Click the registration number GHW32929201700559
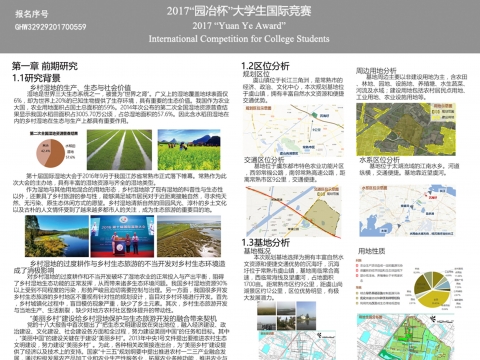 50,27
